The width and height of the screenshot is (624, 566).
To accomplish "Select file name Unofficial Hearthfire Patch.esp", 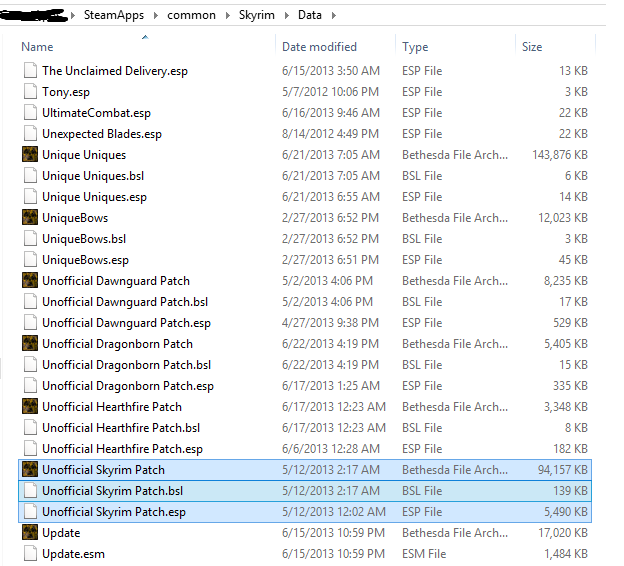I will tap(123, 449).
